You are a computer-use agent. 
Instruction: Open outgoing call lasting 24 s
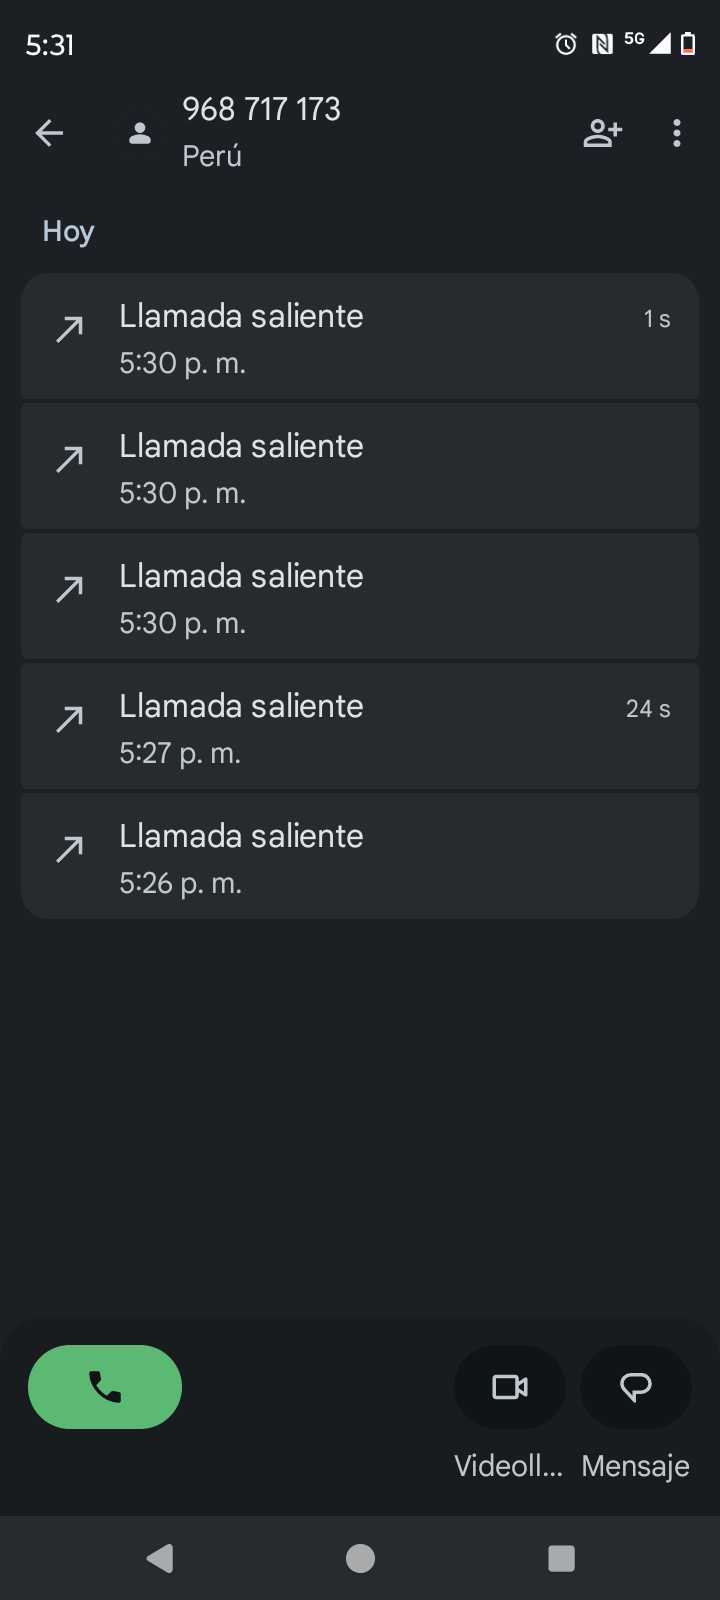click(x=360, y=727)
